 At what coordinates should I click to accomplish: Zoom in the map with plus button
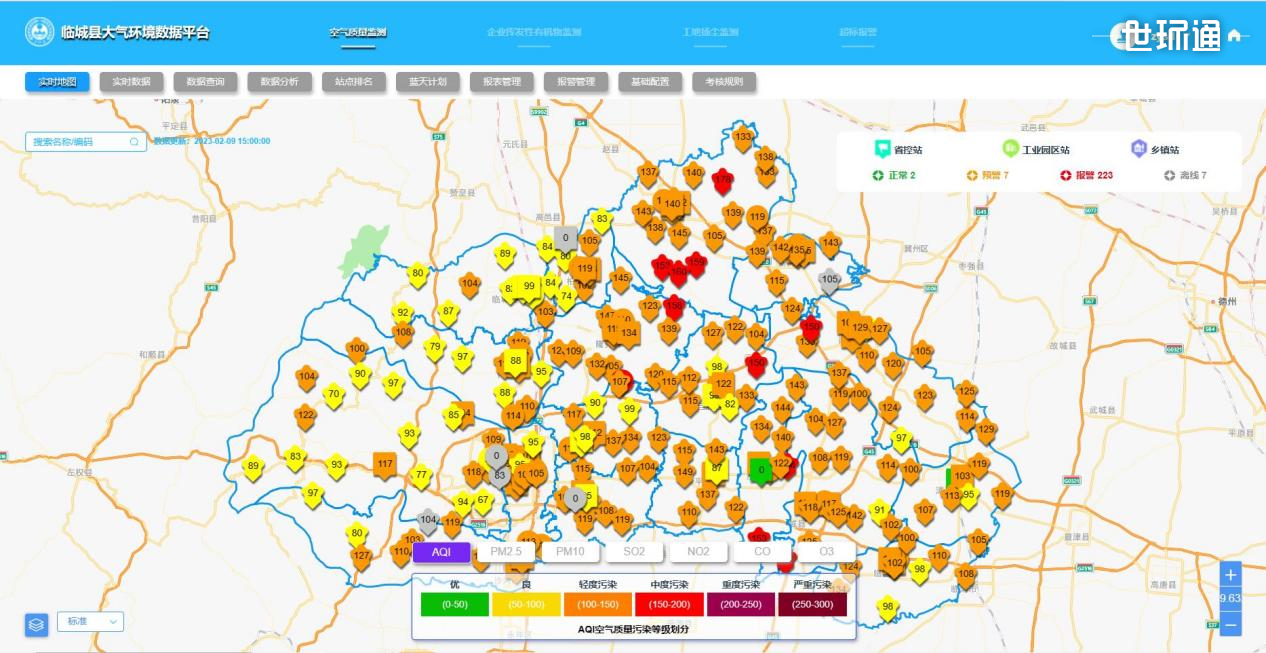coord(1231,575)
